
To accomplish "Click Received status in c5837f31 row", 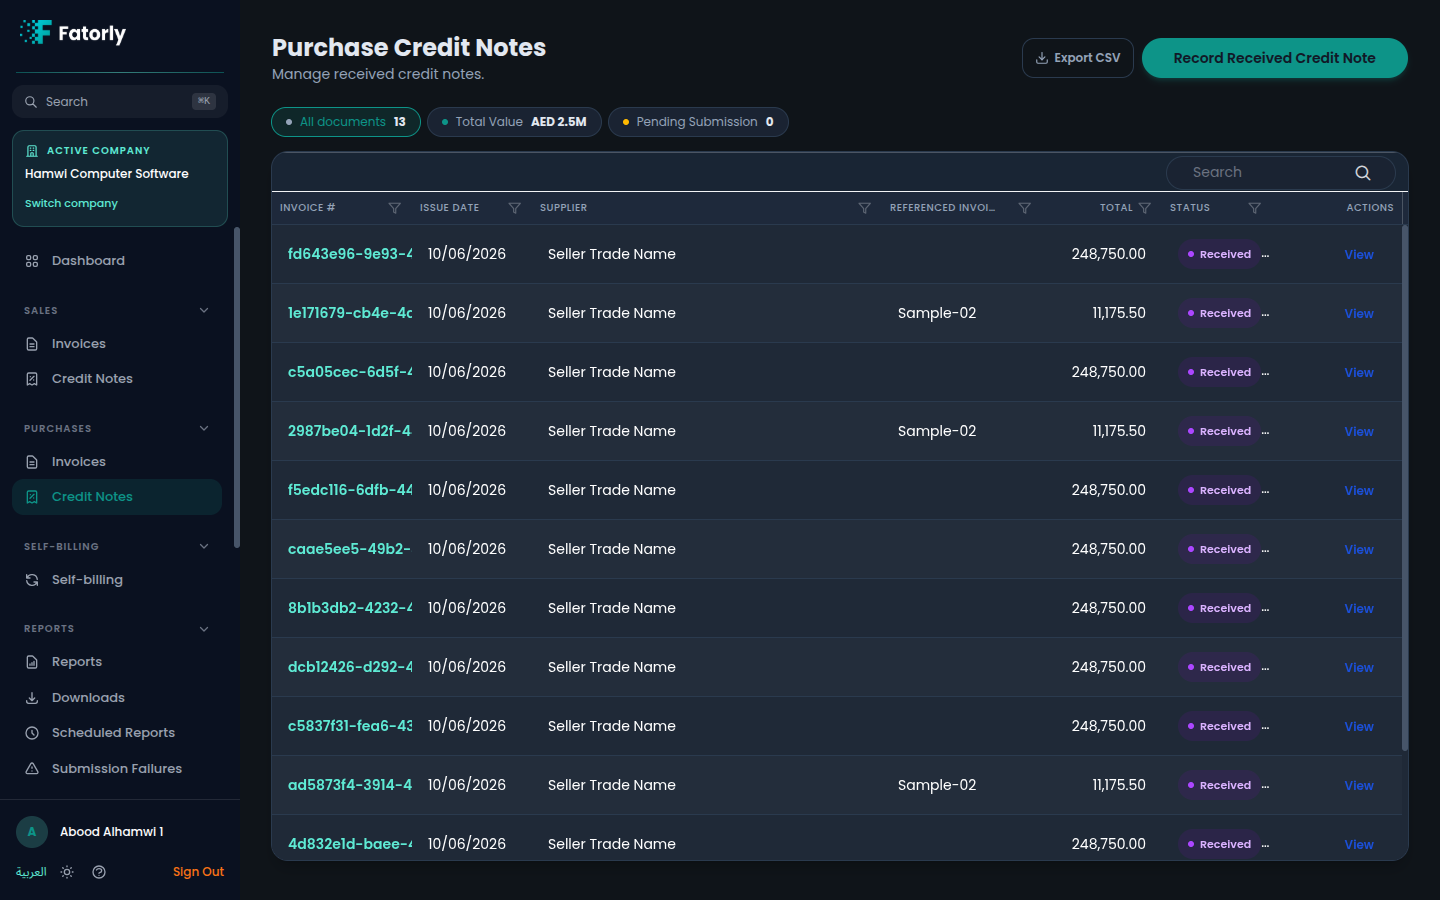I will pos(1218,726).
